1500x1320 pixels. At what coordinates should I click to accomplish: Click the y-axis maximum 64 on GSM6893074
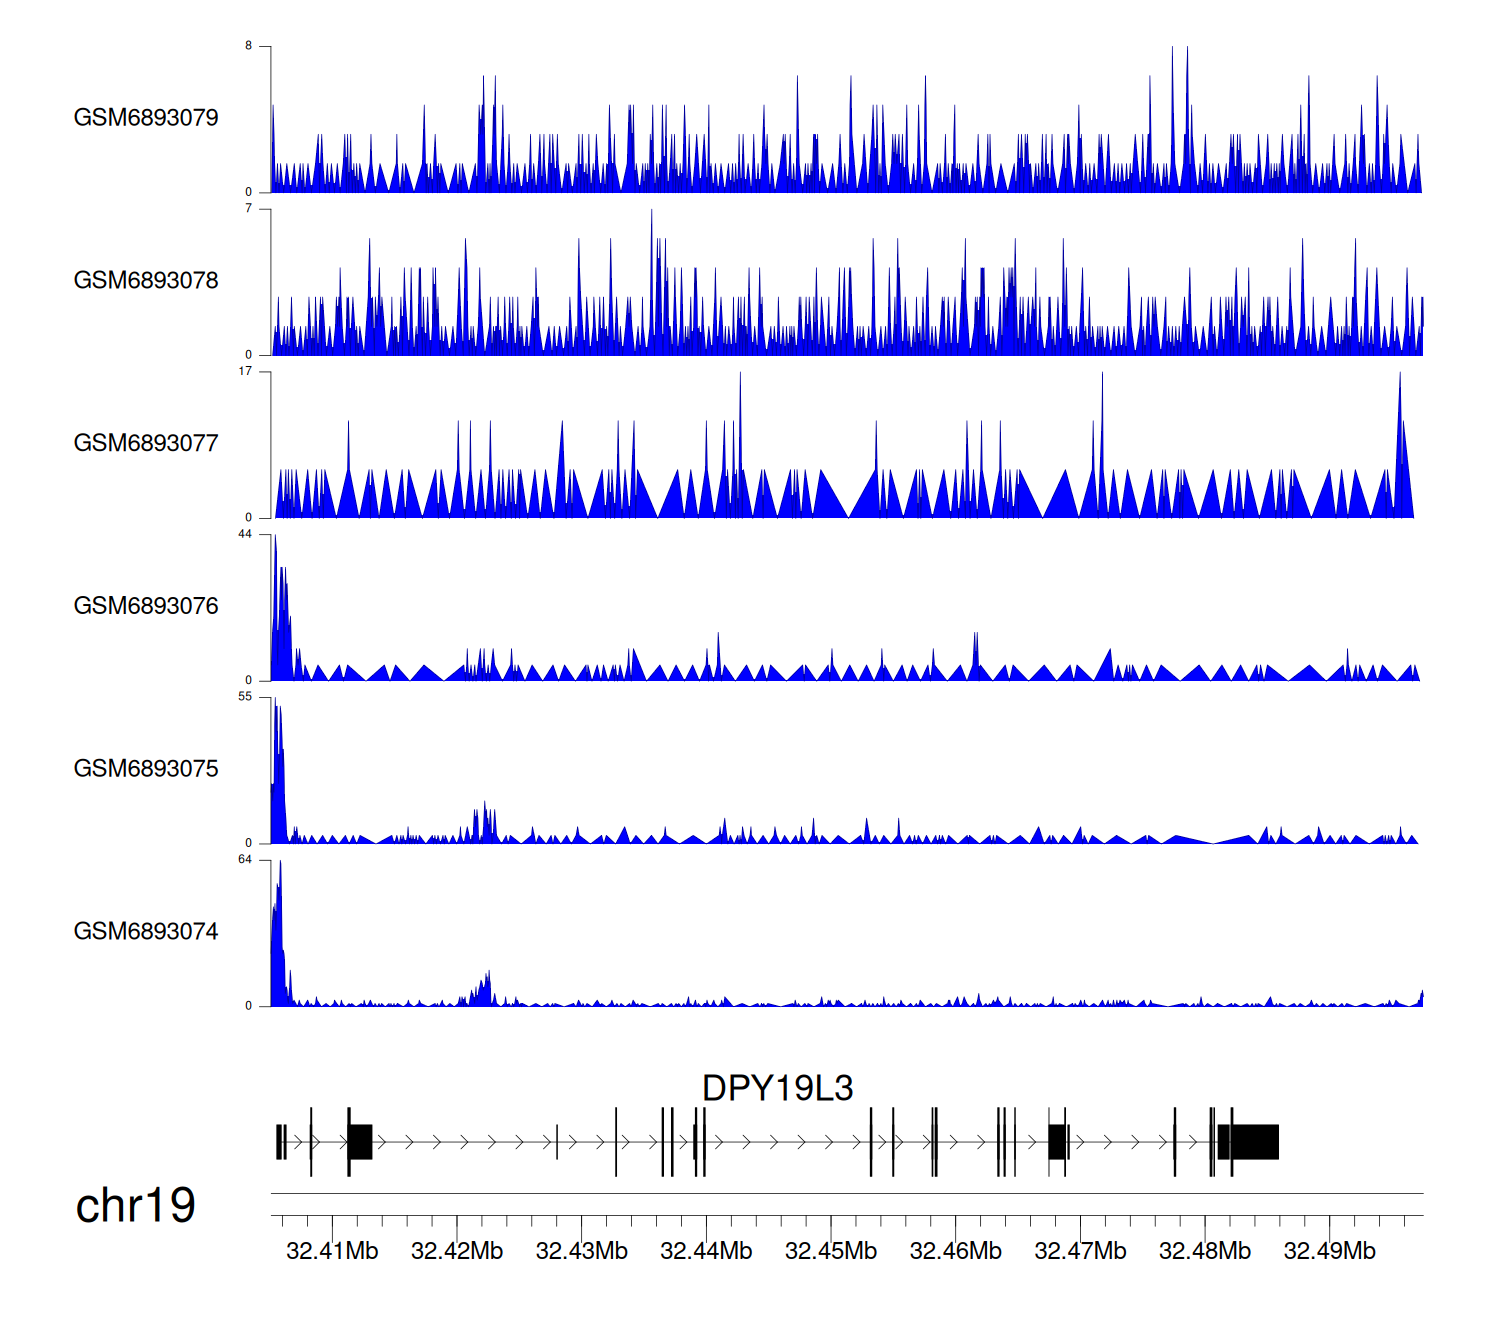[245, 860]
